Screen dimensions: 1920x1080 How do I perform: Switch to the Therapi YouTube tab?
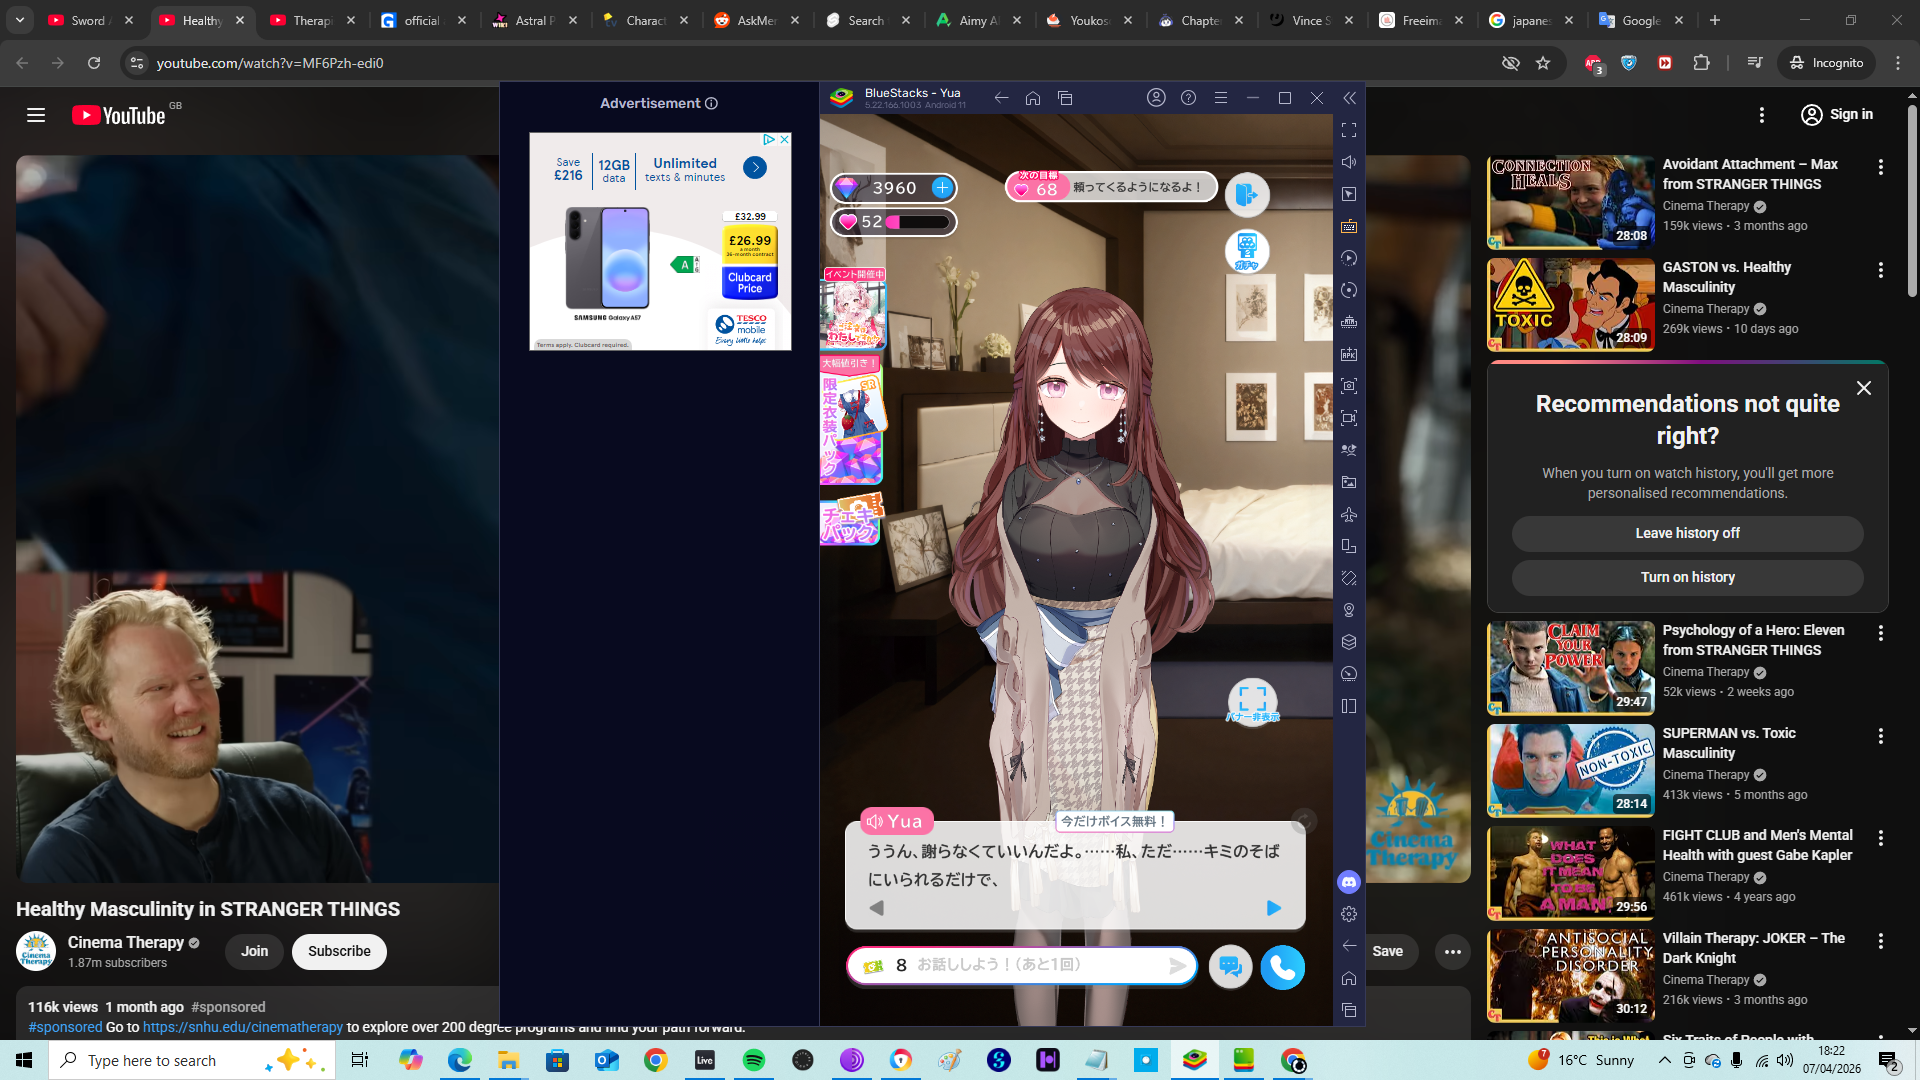tap(313, 20)
